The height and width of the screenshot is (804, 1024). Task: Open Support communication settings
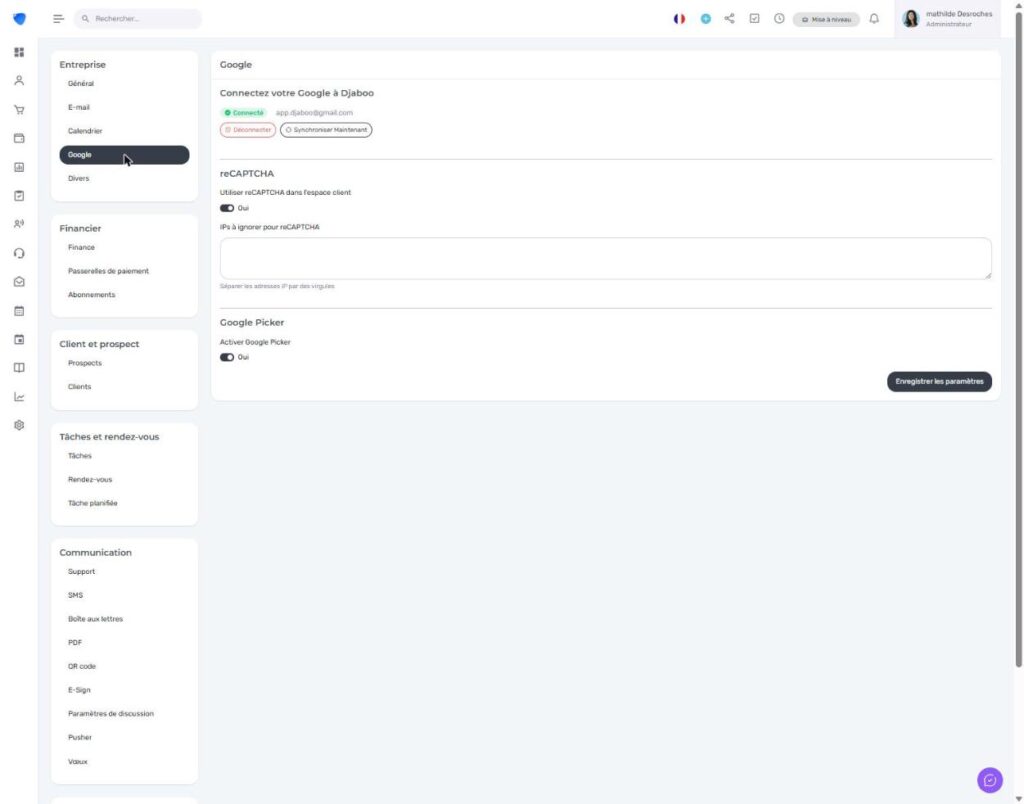point(82,571)
